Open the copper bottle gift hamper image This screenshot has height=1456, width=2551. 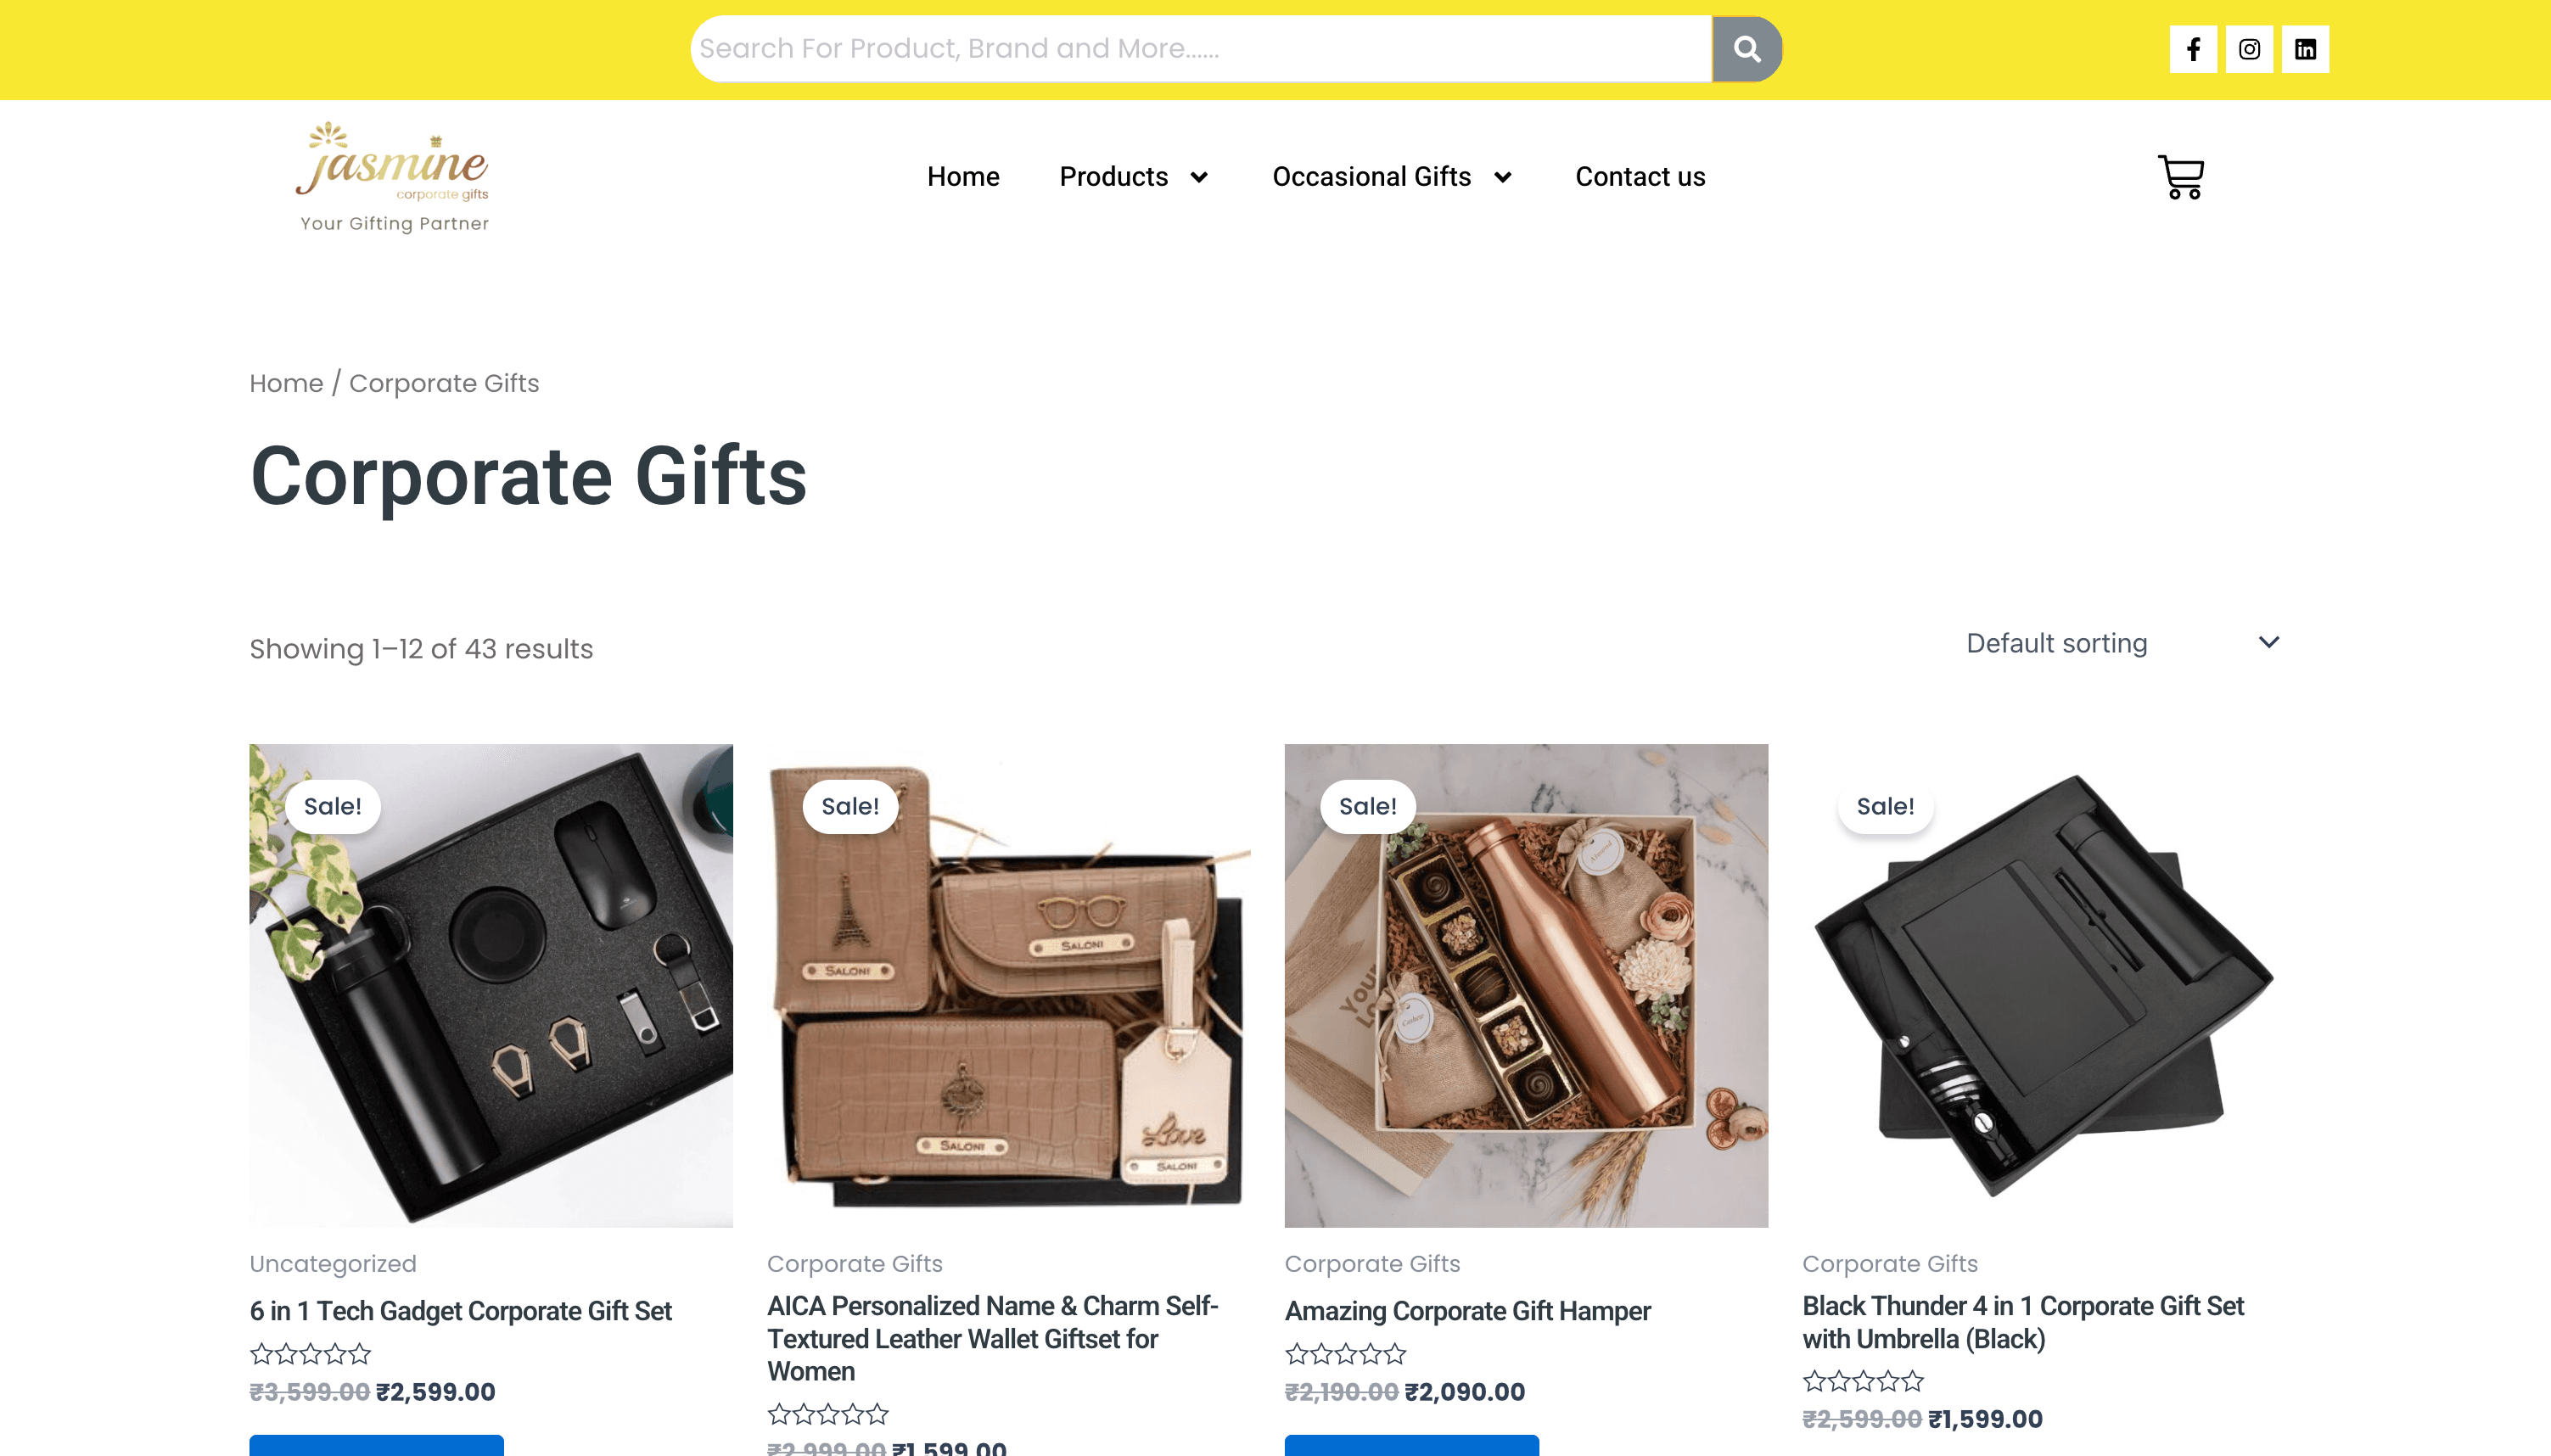[x=1526, y=985]
